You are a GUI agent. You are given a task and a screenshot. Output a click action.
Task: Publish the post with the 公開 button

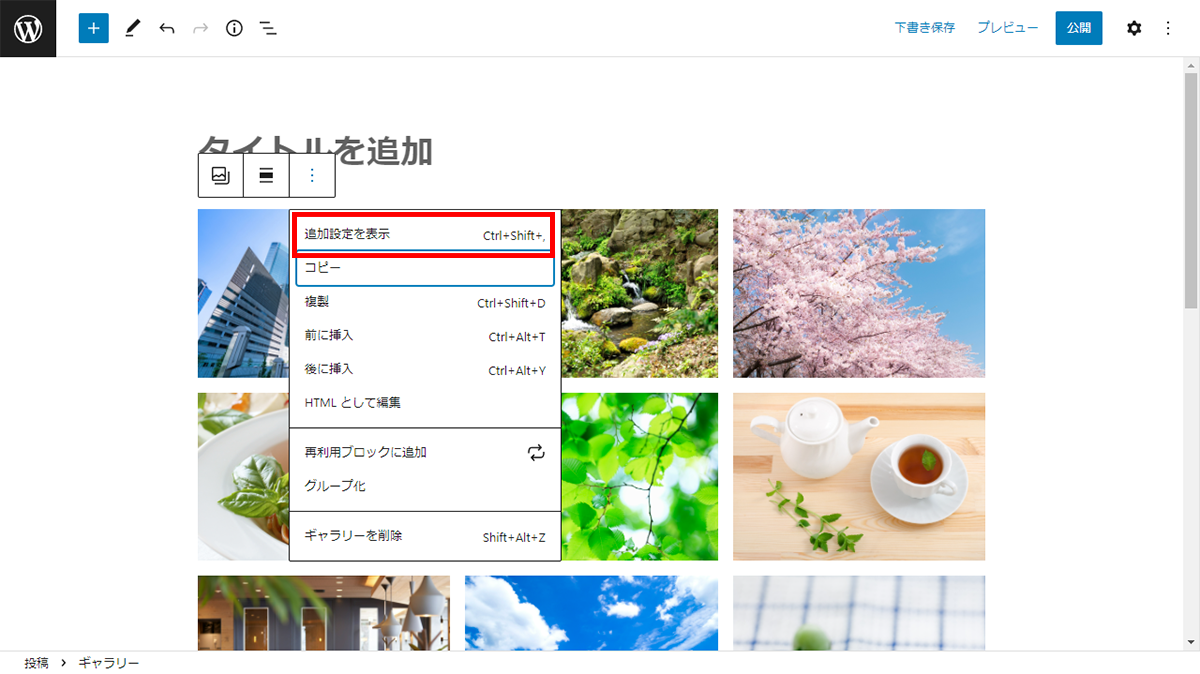(x=1078, y=28)
